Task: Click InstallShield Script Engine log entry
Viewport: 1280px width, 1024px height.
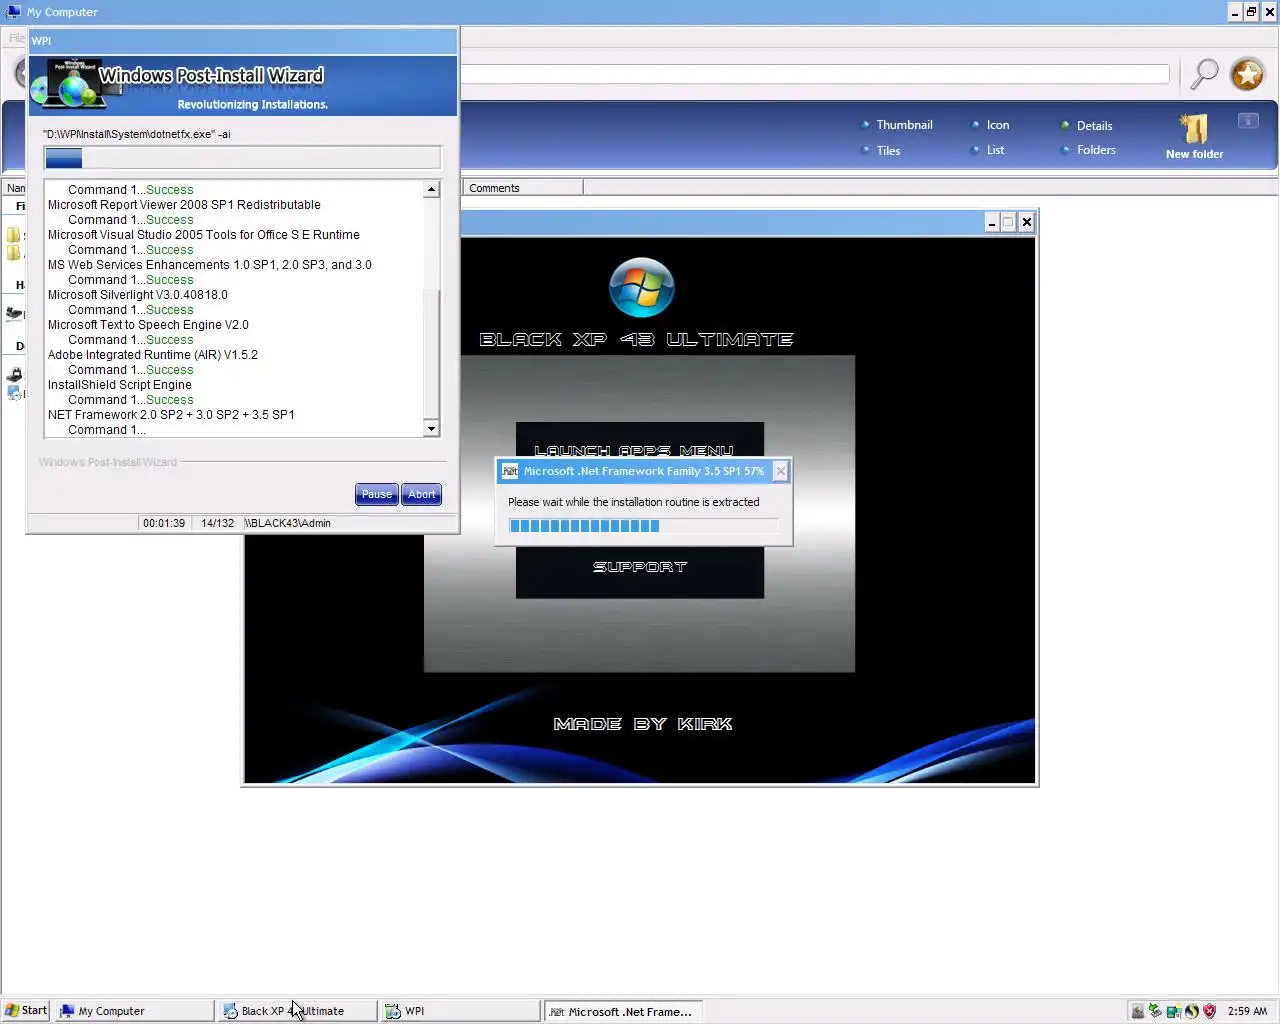Action: (x=120, y=385)
